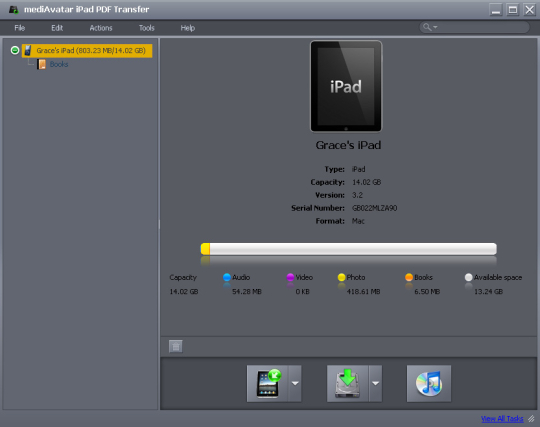
Task: Click the Version value 3.2
Action: (x=357, y=195)
